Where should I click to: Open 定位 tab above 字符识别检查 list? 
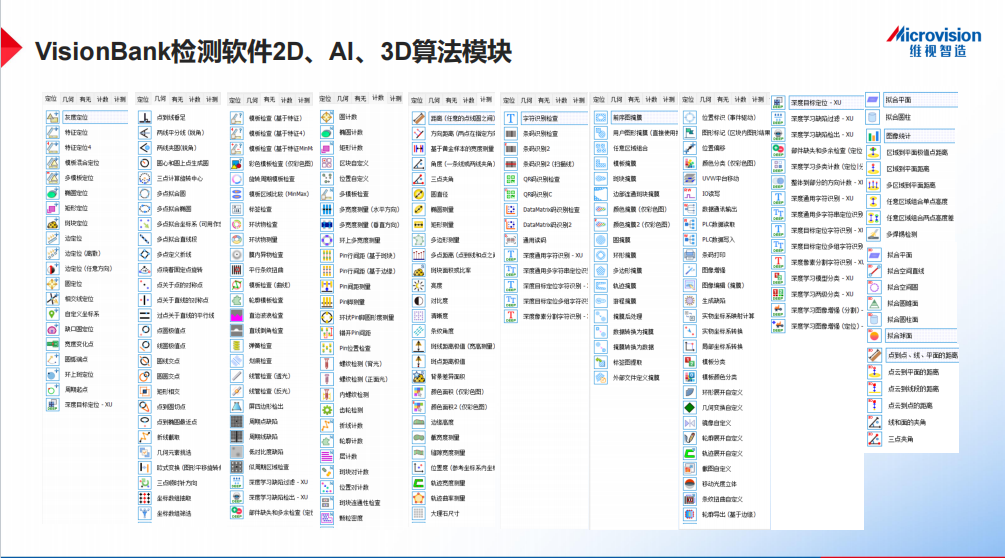[x=509, y=101]
